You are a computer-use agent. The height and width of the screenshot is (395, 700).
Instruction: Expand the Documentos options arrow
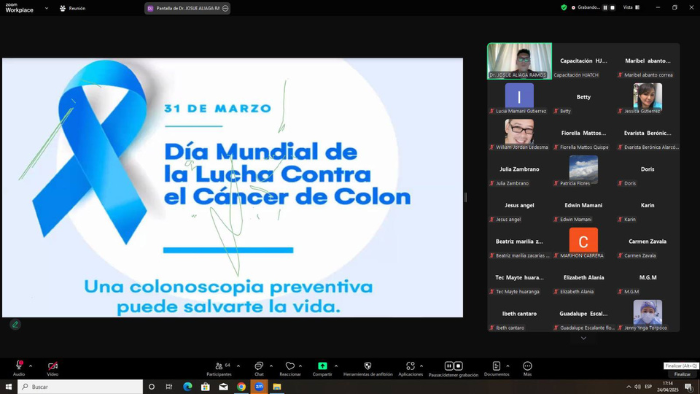pos(508,366)
